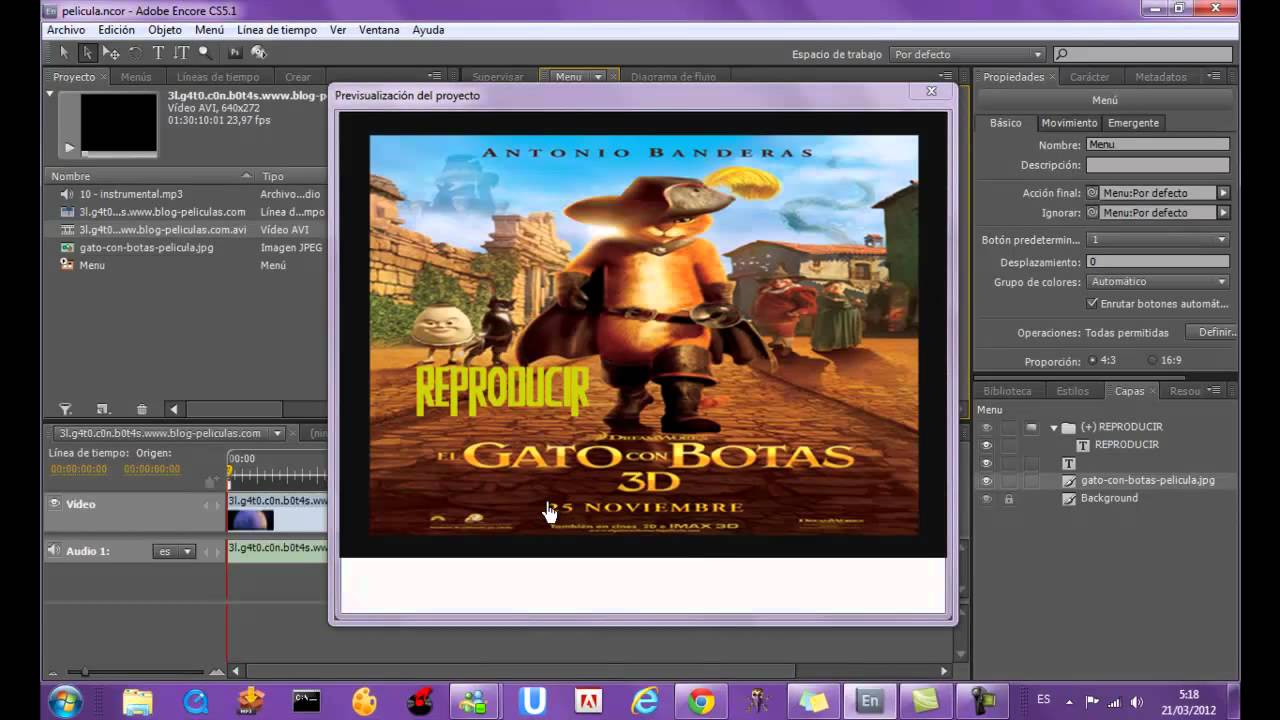Open the Archivo menu
Screen dimensions: 1280x720
tap(66, 30)
